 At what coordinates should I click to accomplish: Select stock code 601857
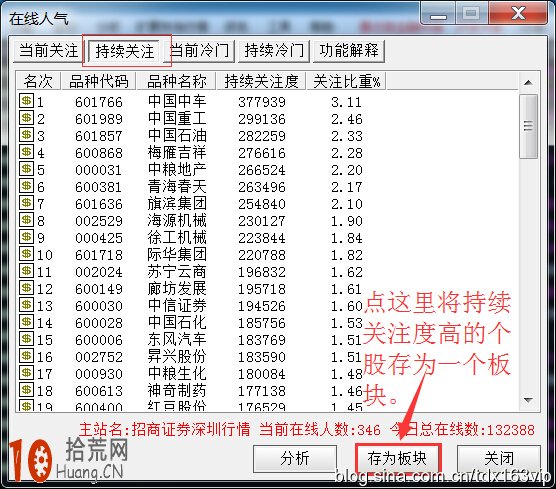[99, 136]
